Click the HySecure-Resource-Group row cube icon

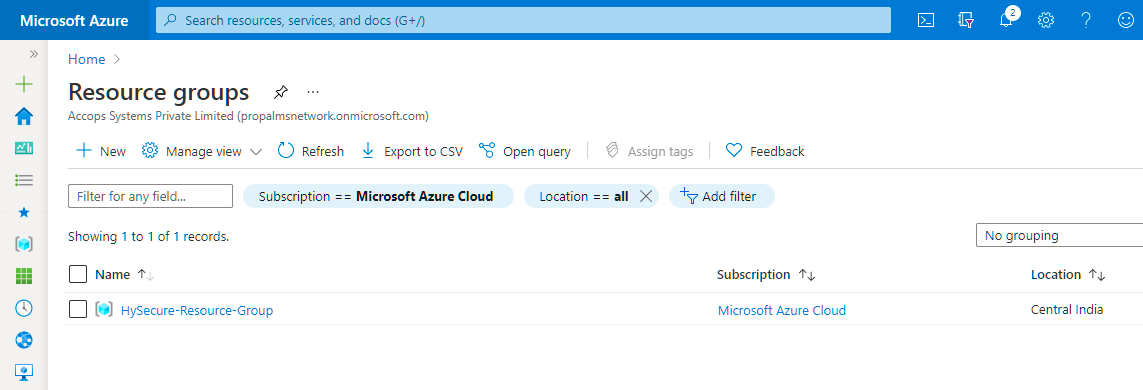coord(104,310)
